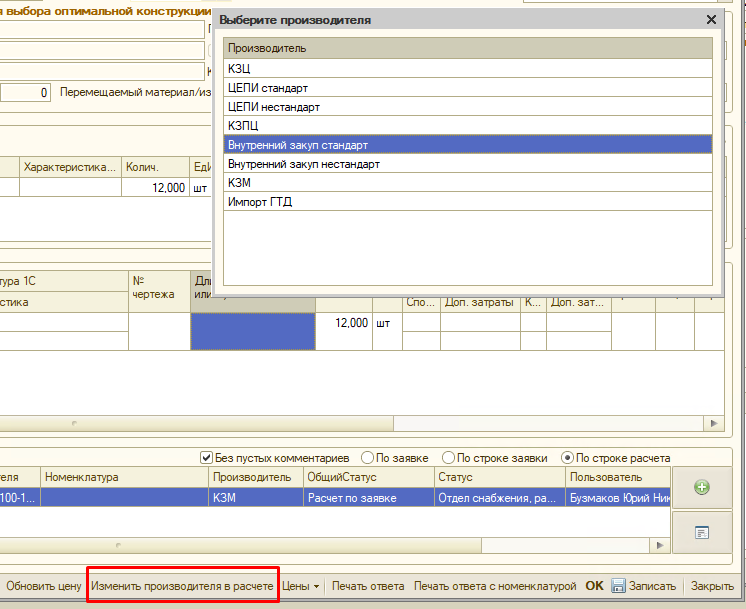Viewport: 746px width, 609px height.
Task: Choose manufacturer КЗЦ in the list
Action: (468, 69)
